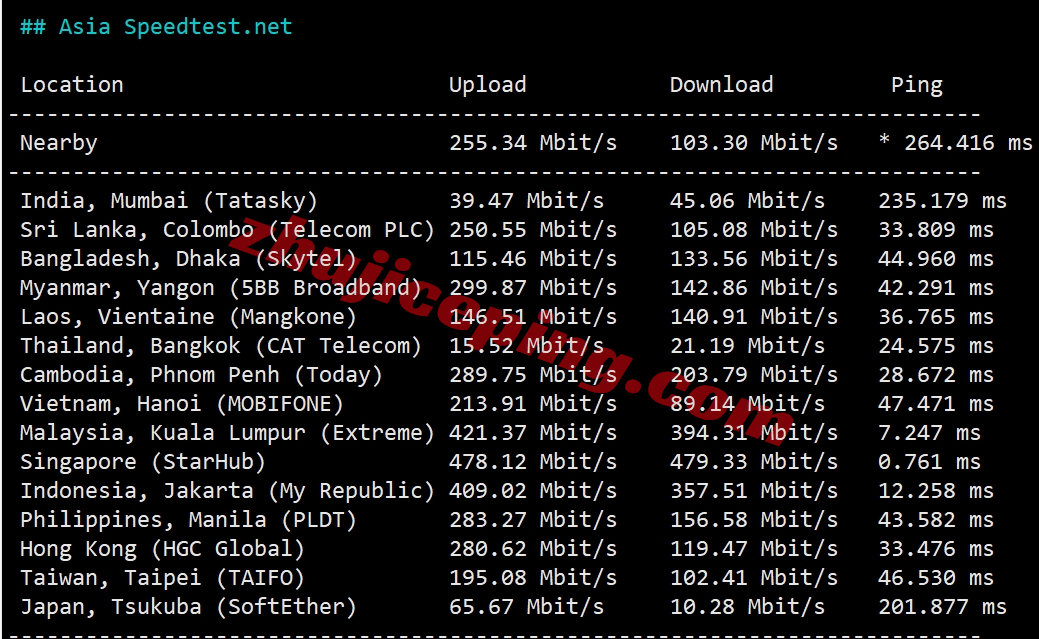Select Yangon ping value "42.291 ms"
Viewport: 1039px width, 639px height.
tap(936, 288)
